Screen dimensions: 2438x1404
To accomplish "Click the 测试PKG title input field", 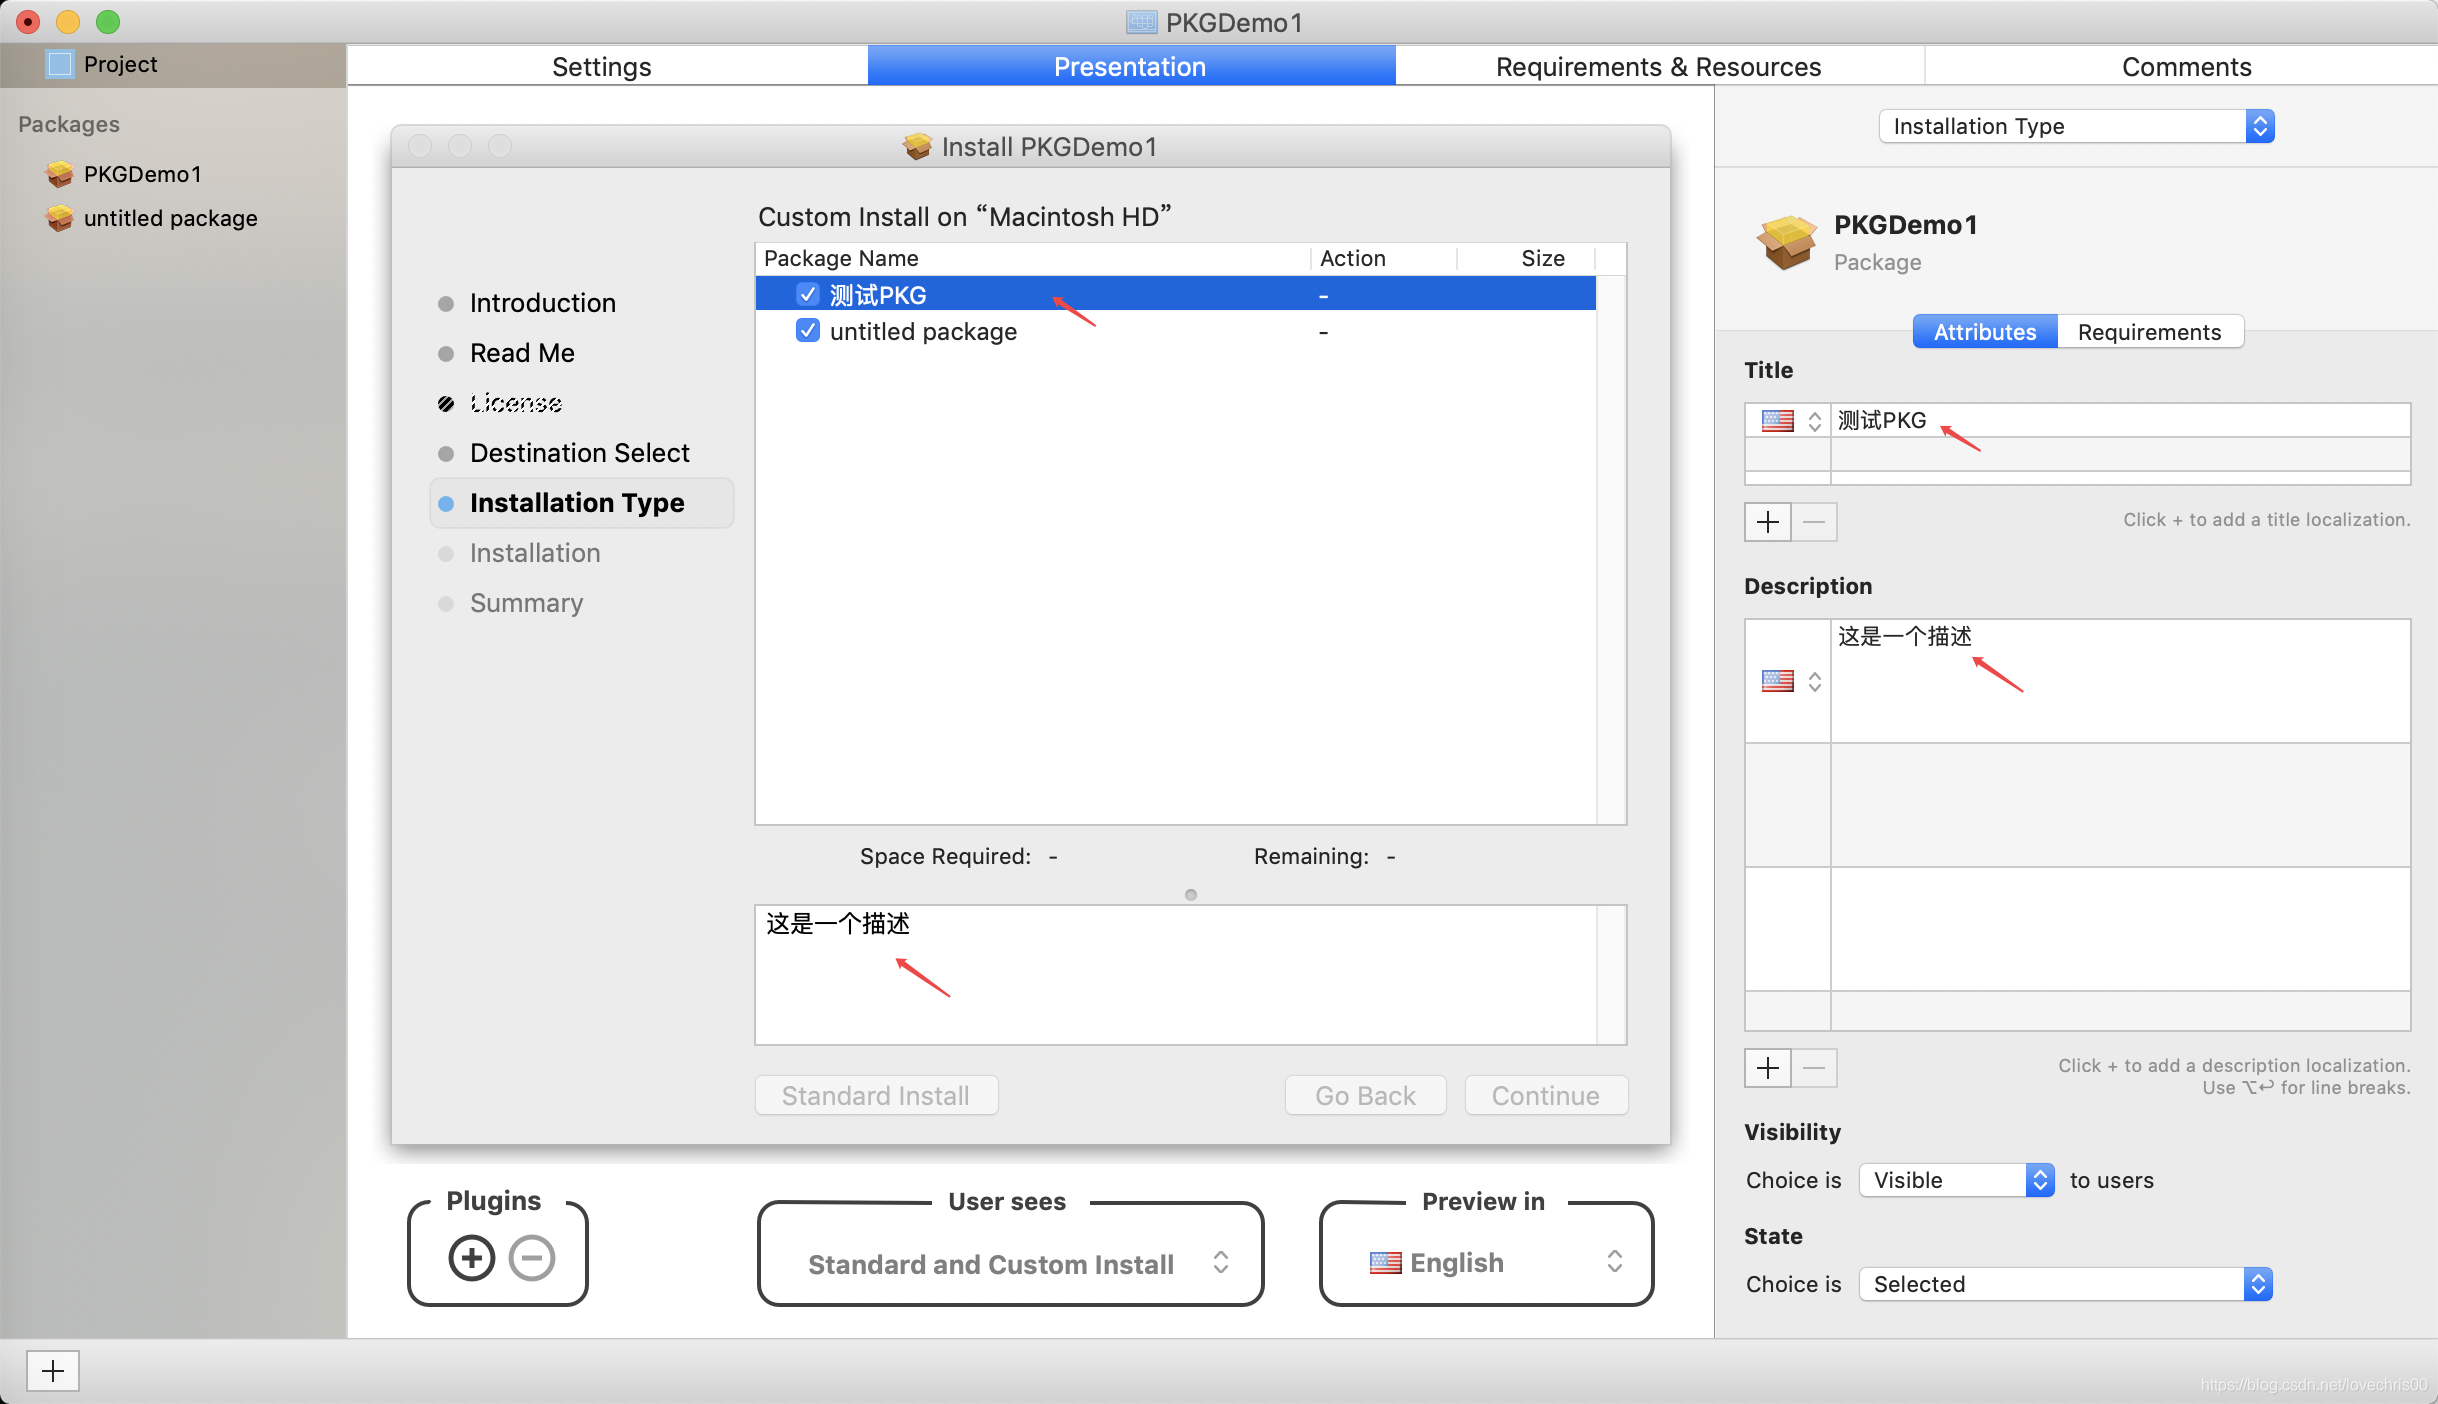I will coord(2120,420).
